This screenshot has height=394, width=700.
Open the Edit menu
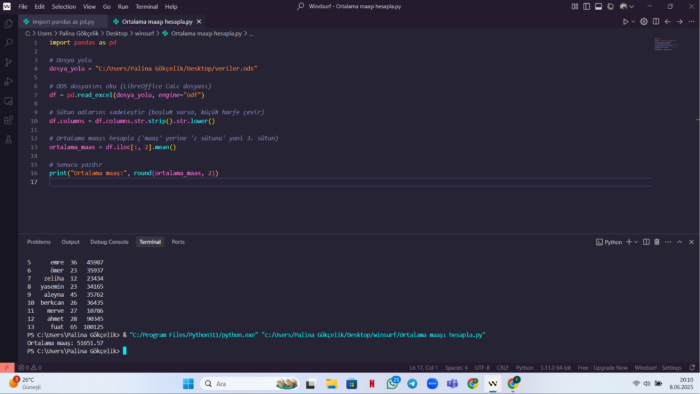pos(39,7)
